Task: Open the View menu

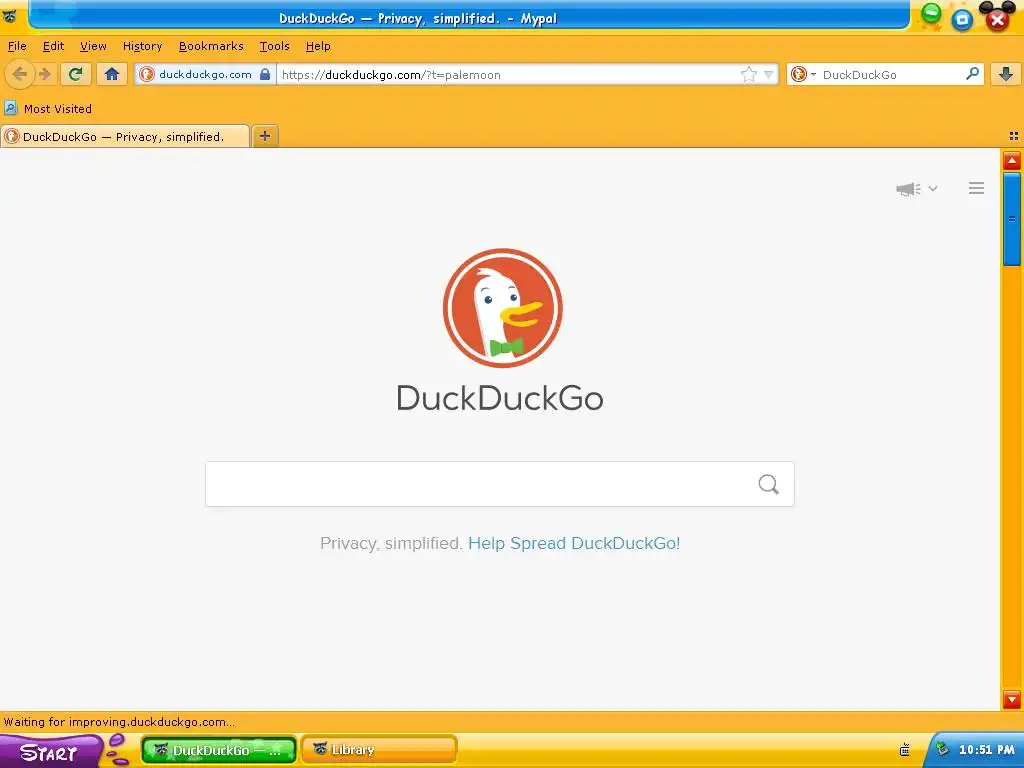Action: pos(93,46)
